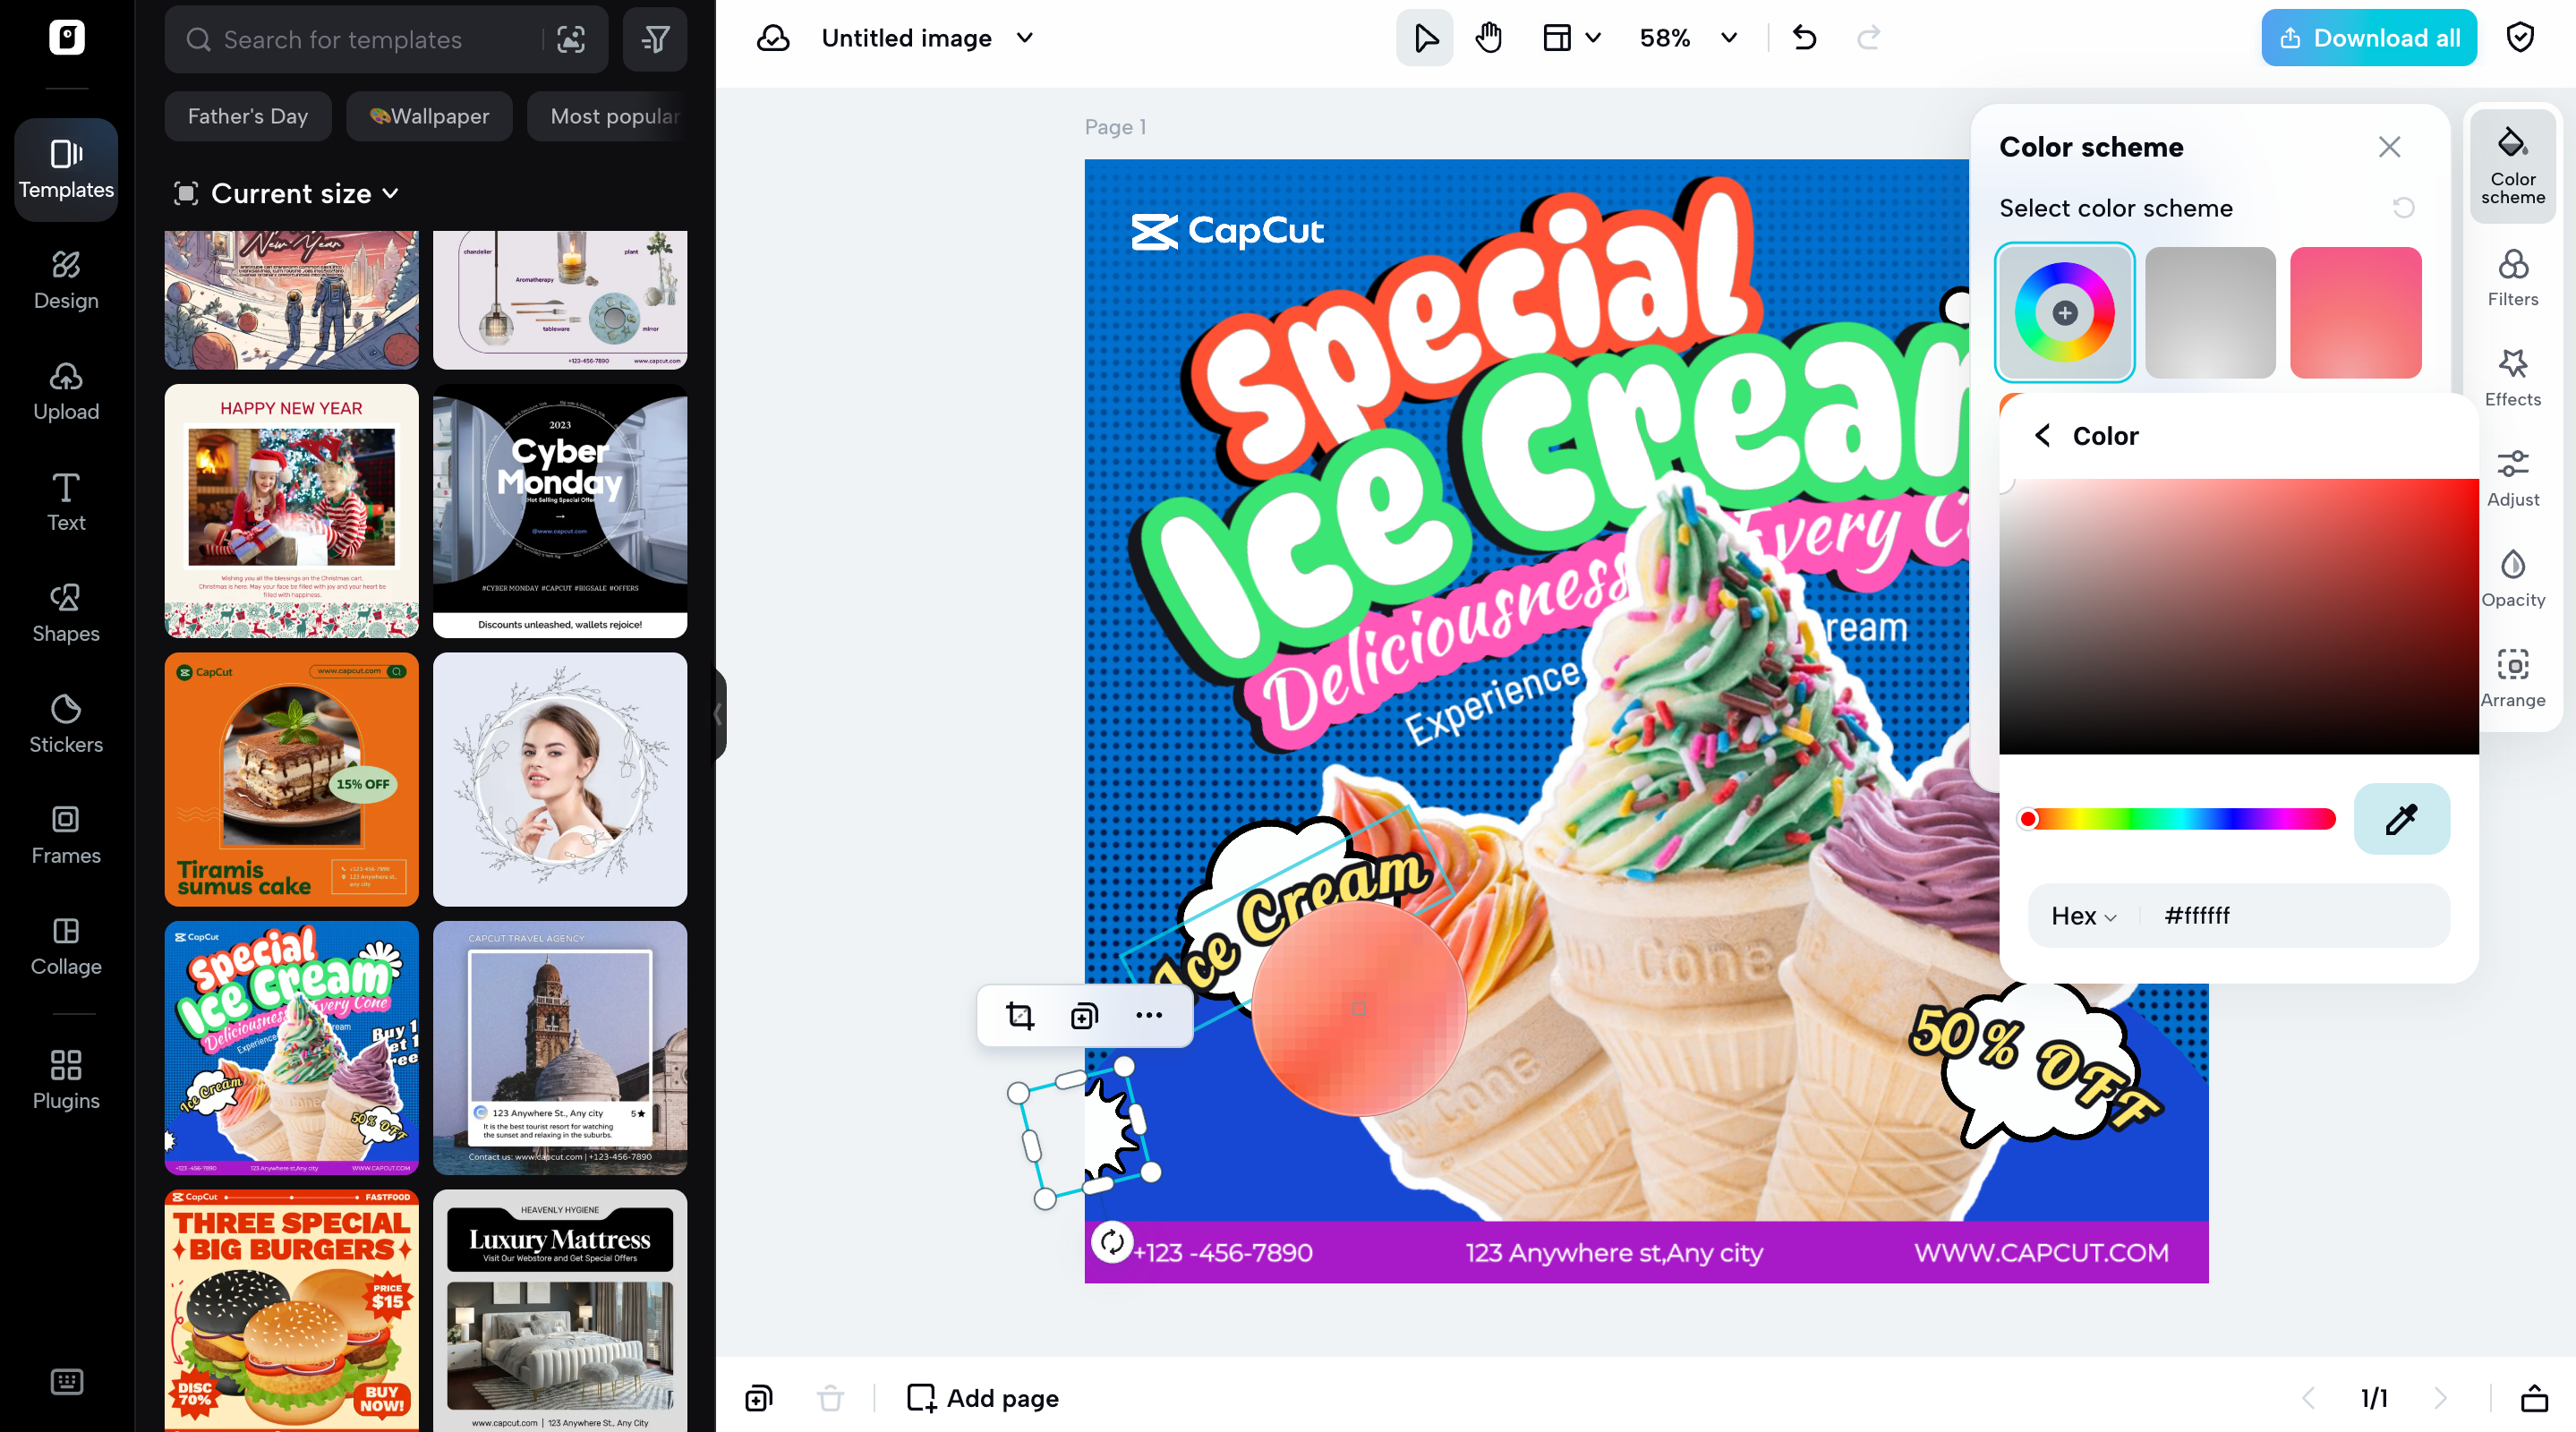The height and width of the screenshot is (1432, 2576).
Task: Open the Arrange panel
Action: (x=2513, y=678)
